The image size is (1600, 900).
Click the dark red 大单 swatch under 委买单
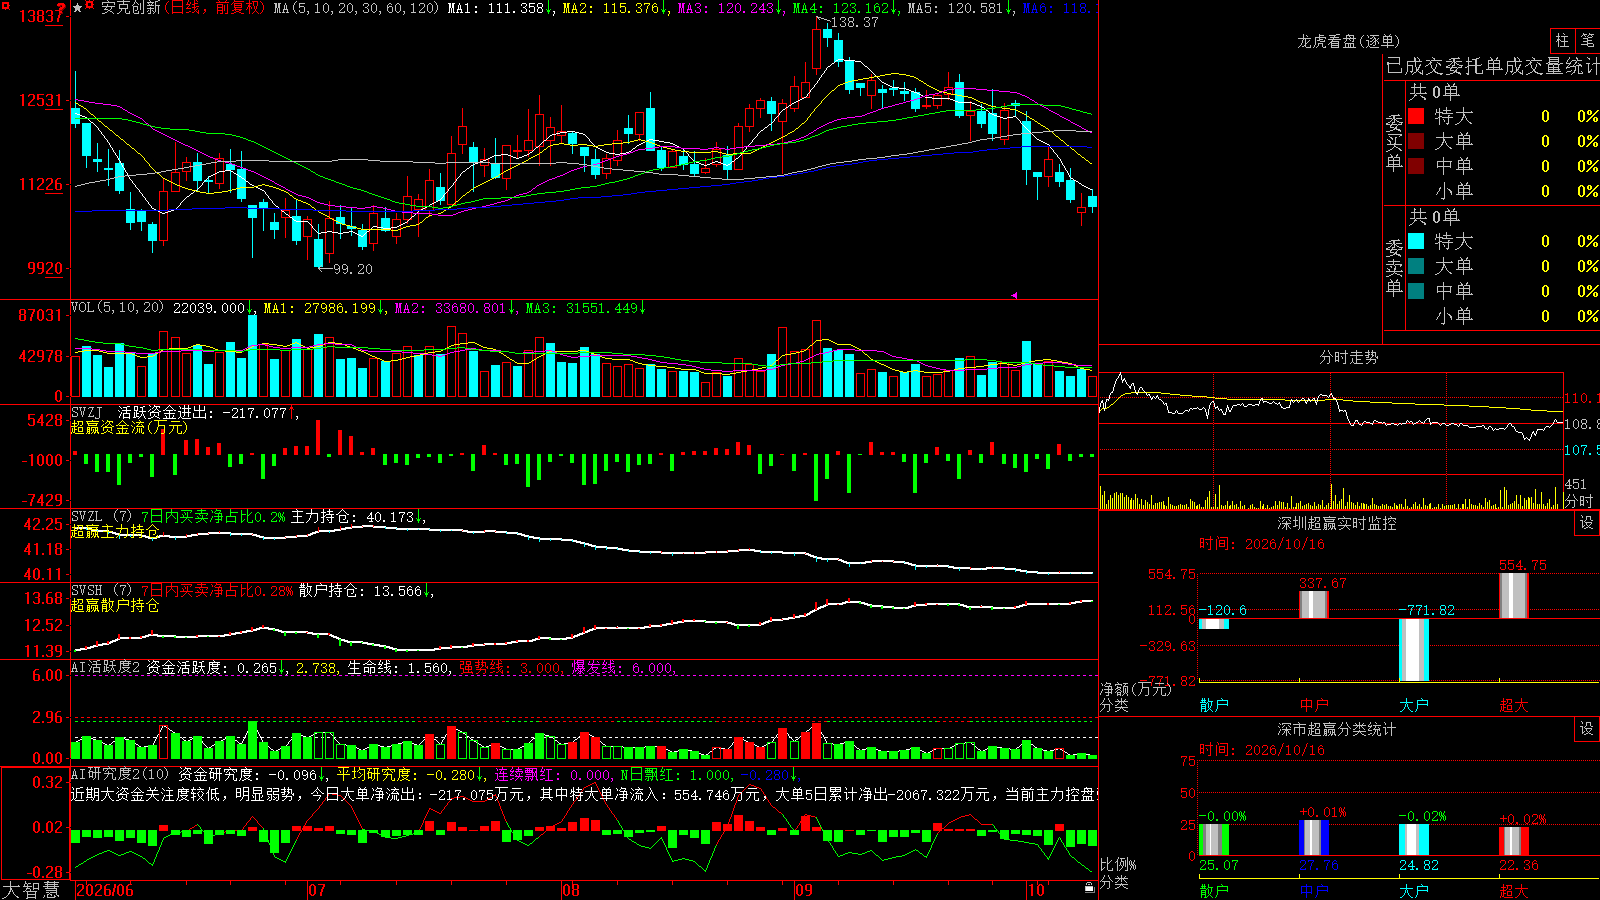(x=1416, y=141)
